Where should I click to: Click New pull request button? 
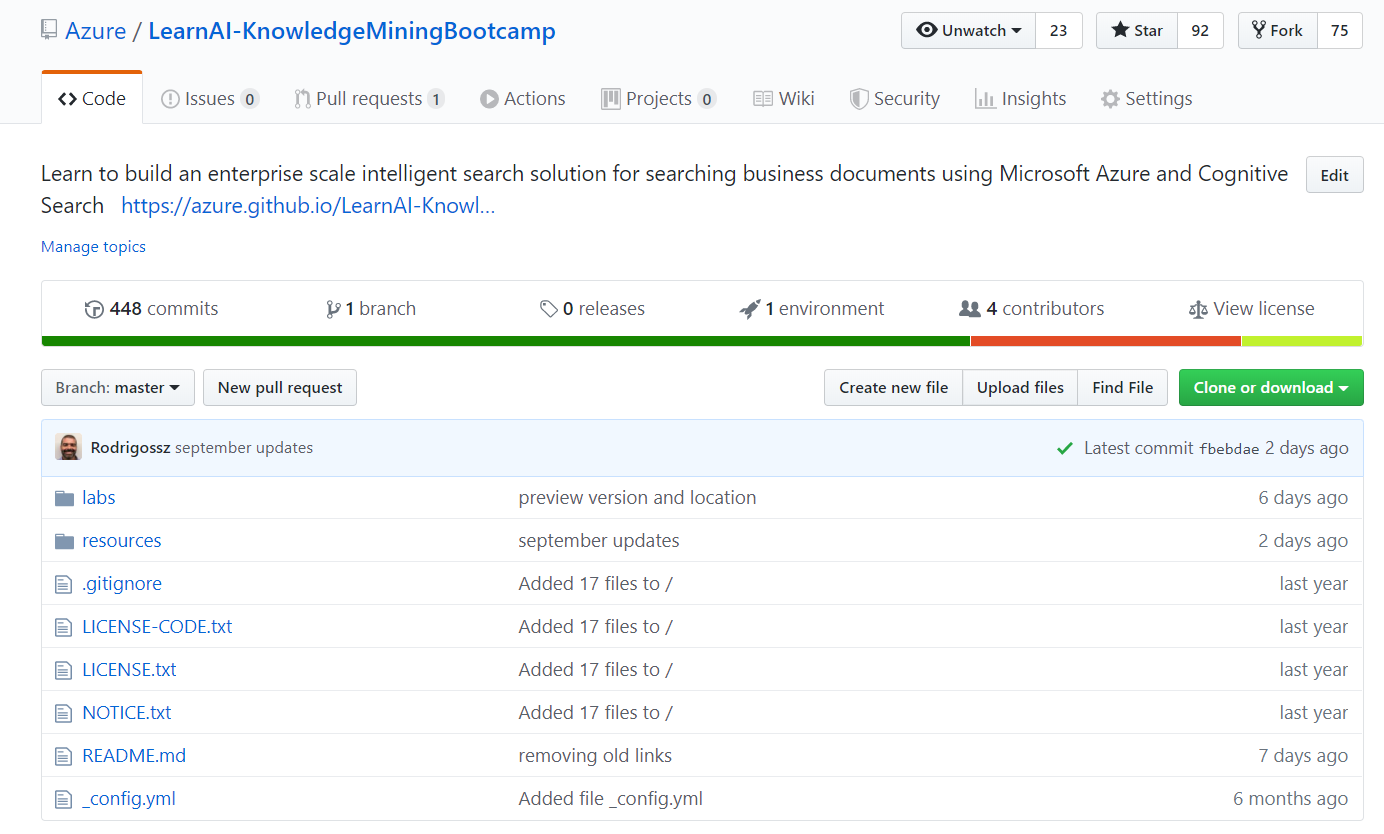[x=280, y=388]
